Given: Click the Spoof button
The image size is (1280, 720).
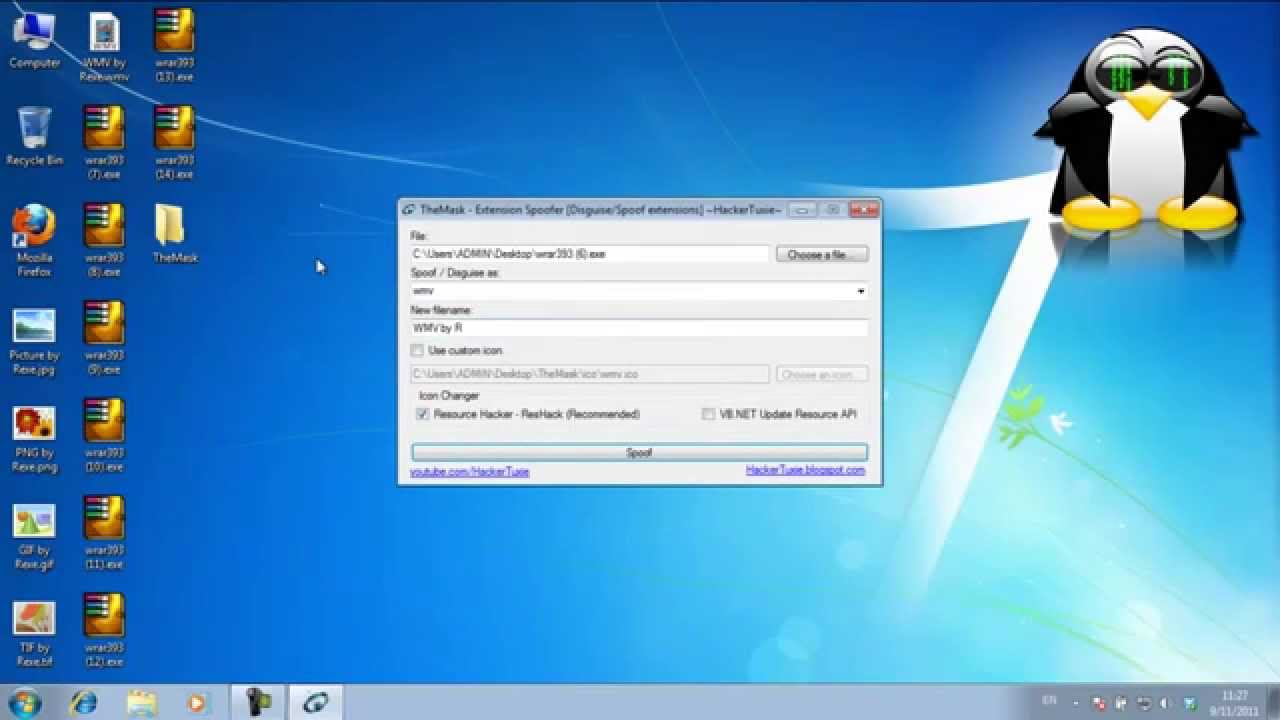Looking at the screenshot, I should click(x=639, y=453).
